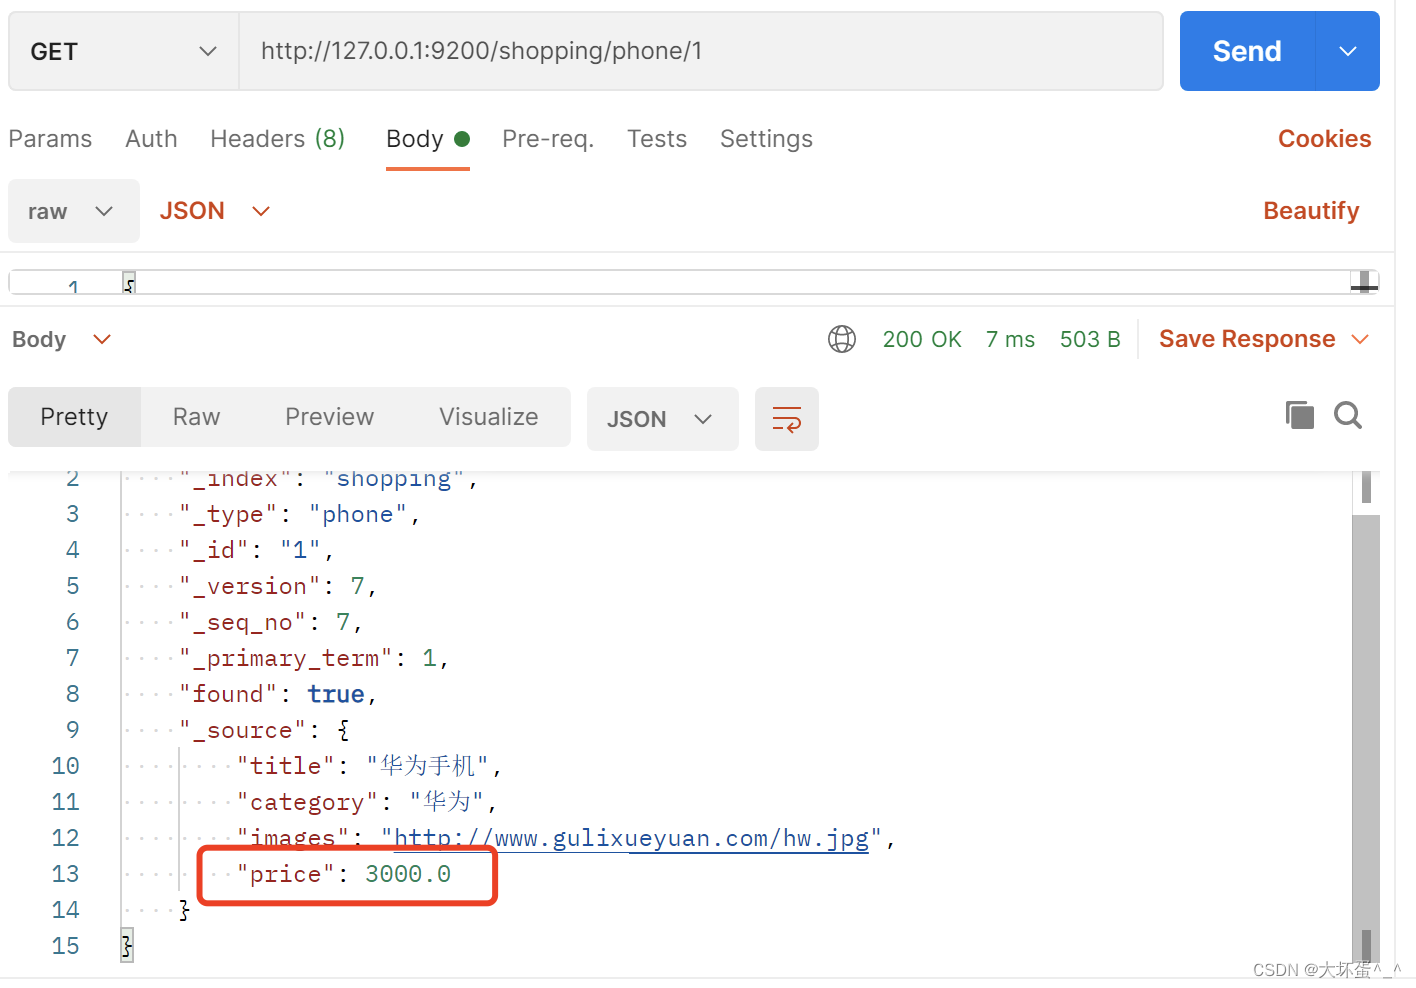Toggle word wrap icon in response
1416x988 pixels.
787,419
